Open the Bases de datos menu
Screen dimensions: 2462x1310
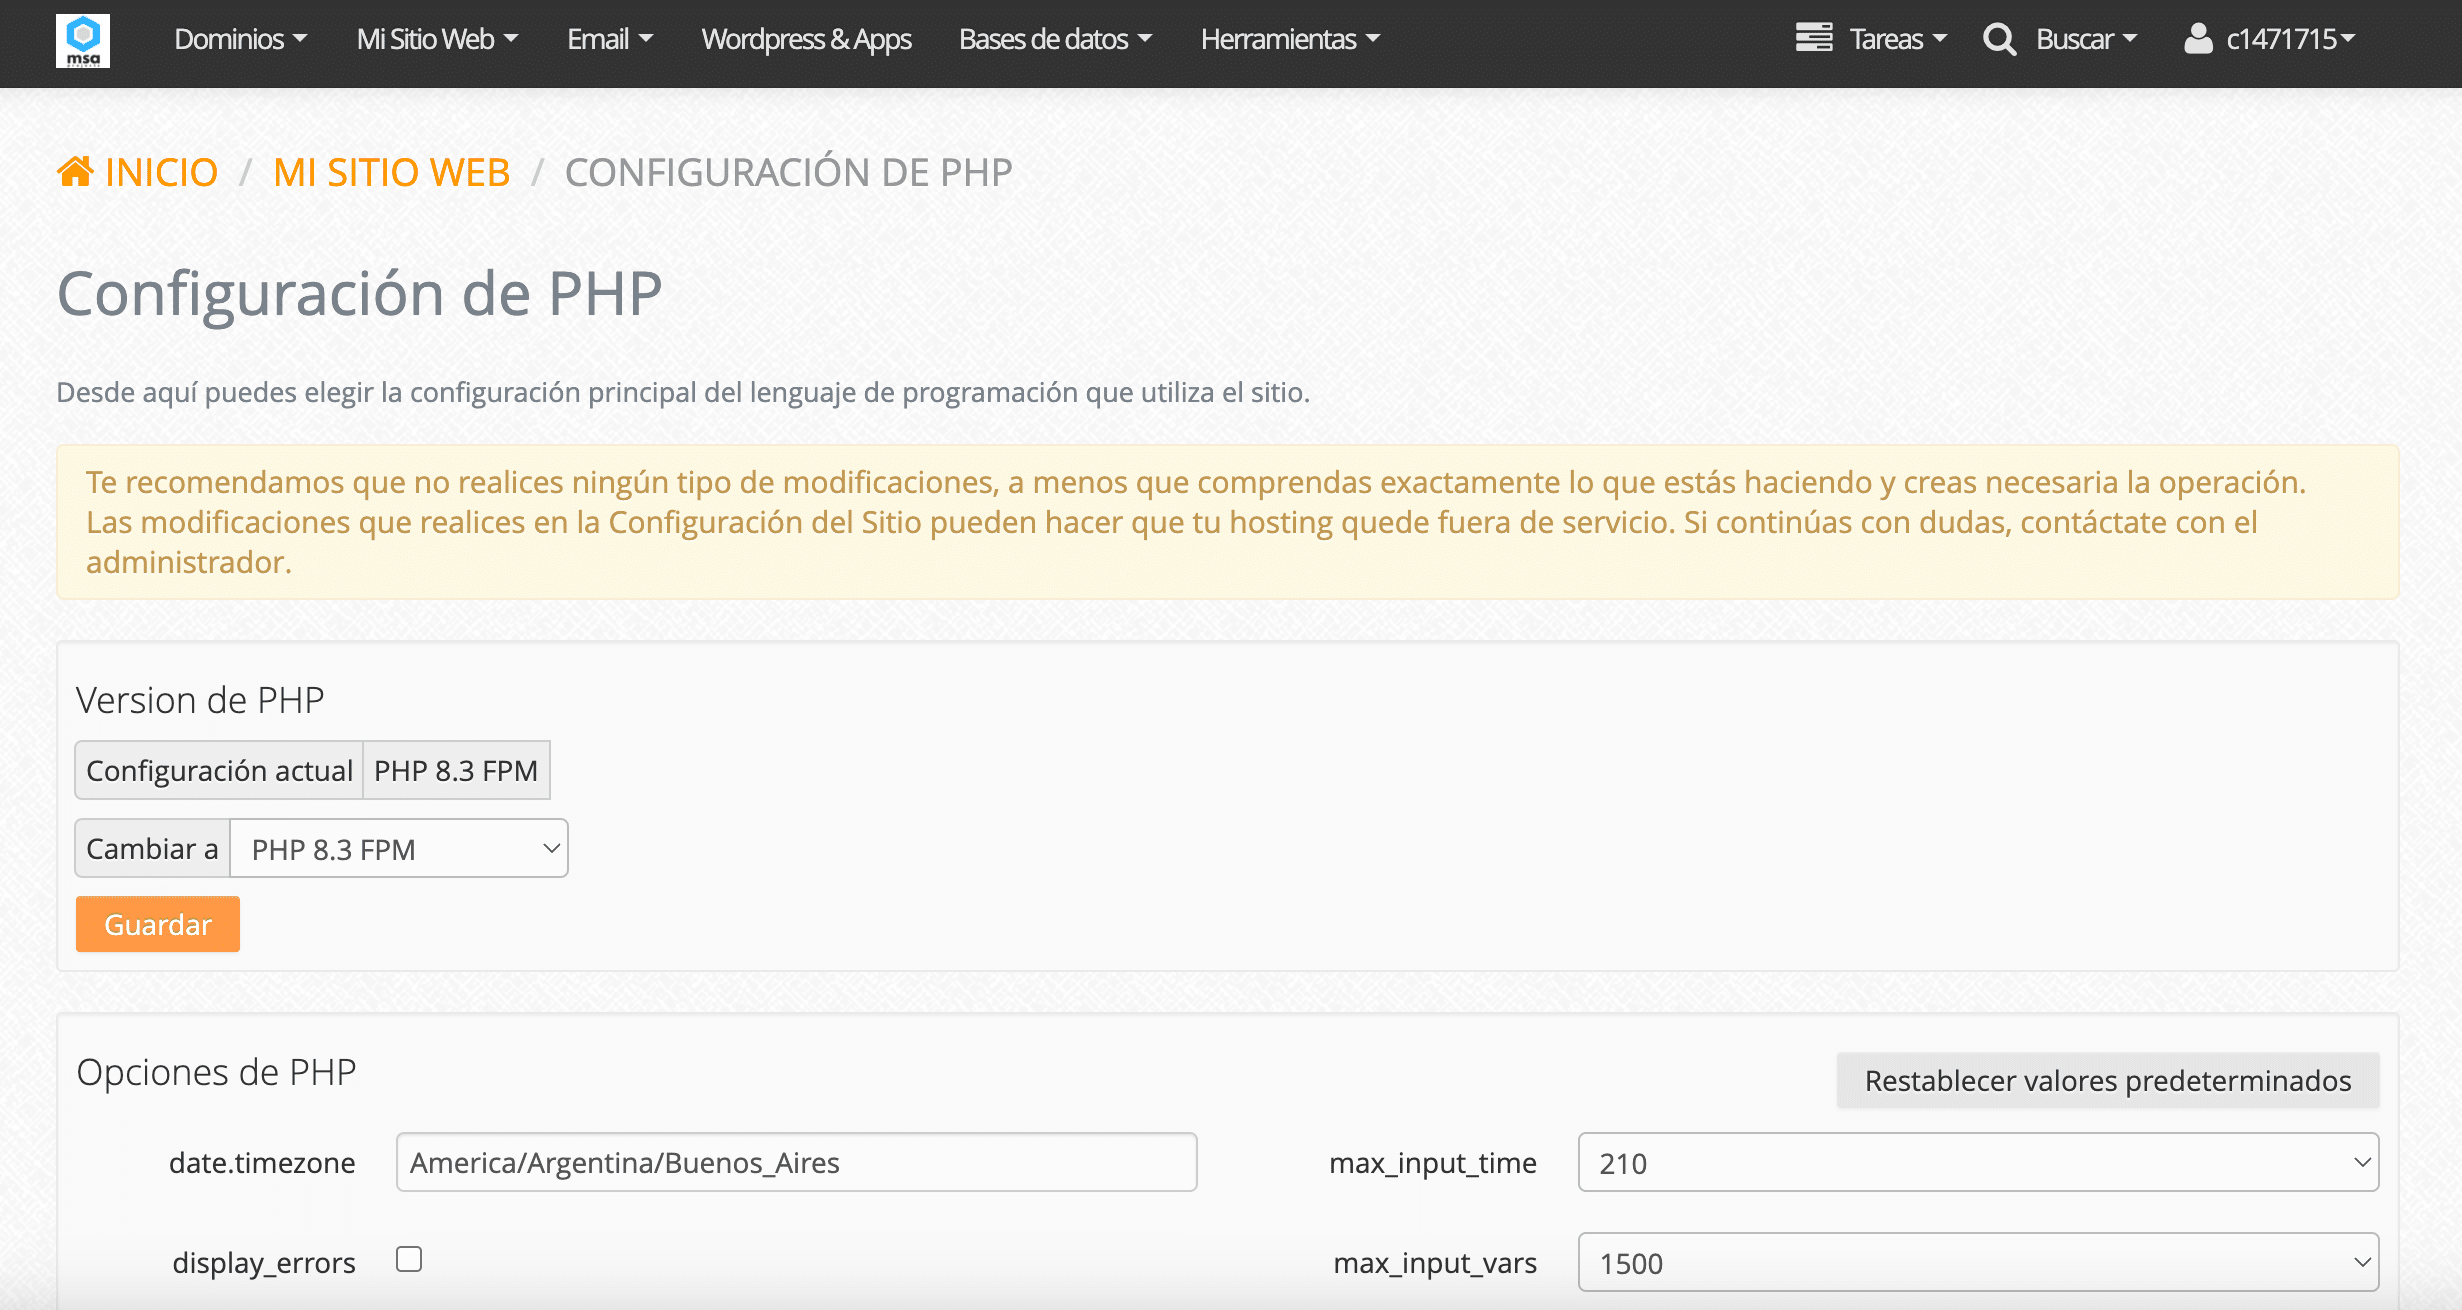coord(1055,39)
